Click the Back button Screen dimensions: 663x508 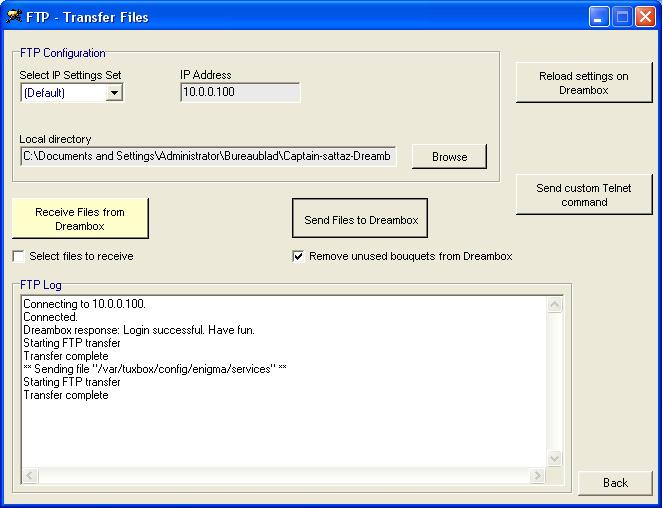pos(615,483)
